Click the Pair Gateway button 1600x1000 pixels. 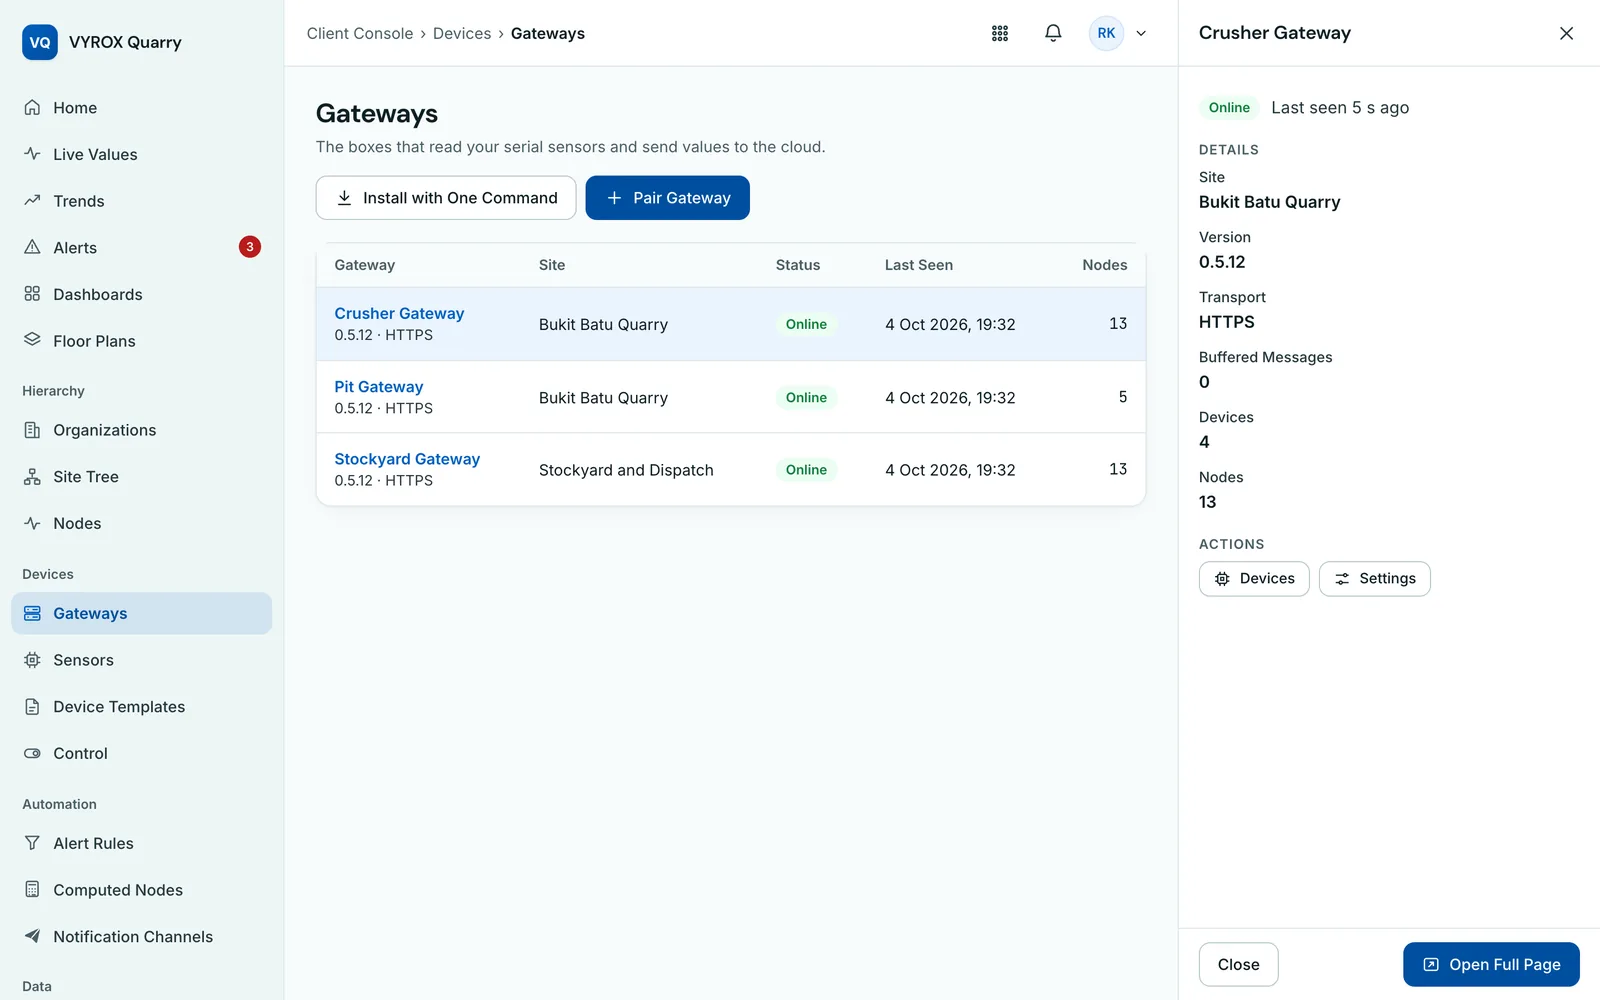(668, 198)
